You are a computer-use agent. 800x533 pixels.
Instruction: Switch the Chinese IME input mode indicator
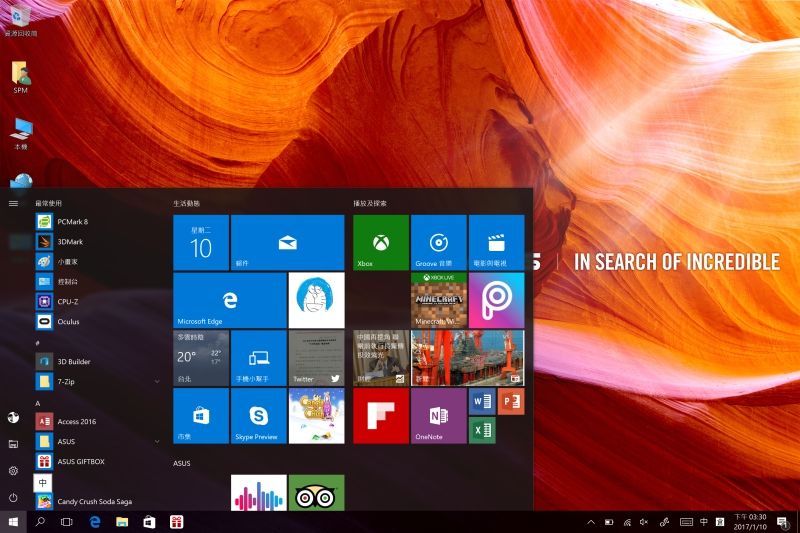tap(704, 522)
